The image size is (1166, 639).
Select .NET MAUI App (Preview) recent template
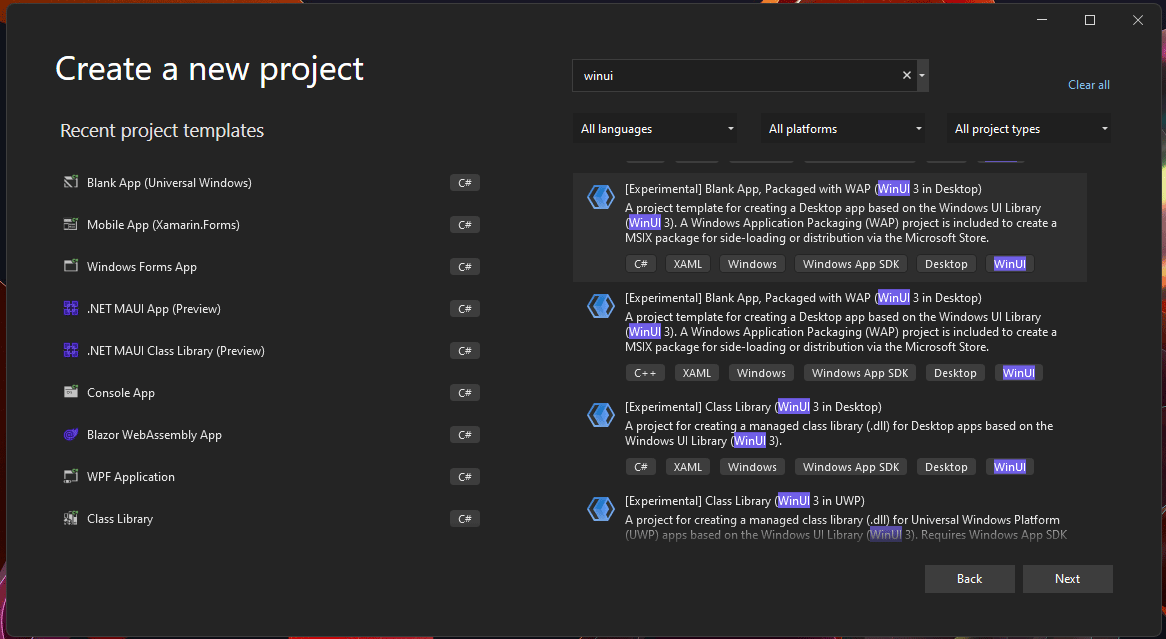pyautogui.click(x=153, y=309)
